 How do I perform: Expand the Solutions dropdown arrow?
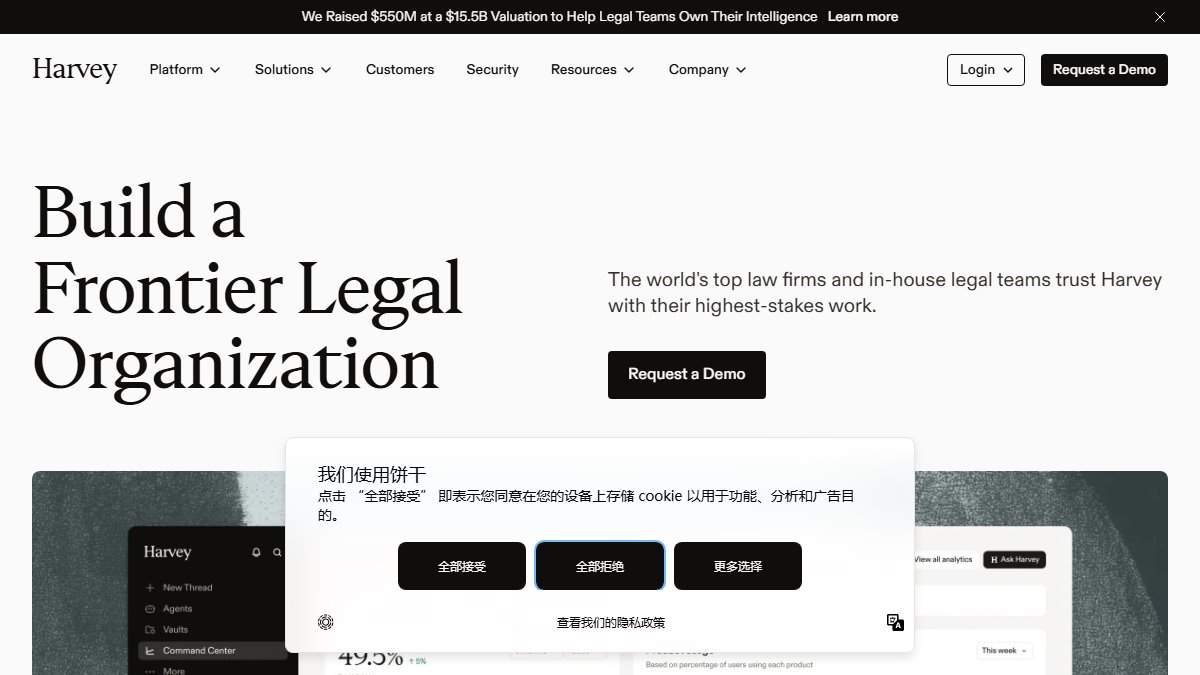pos(326,70)
